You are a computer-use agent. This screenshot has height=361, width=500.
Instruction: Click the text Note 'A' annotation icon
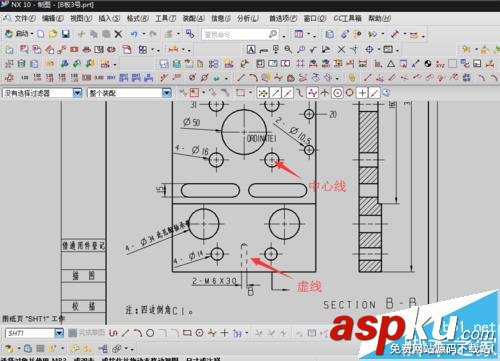(x=251, y=50)
